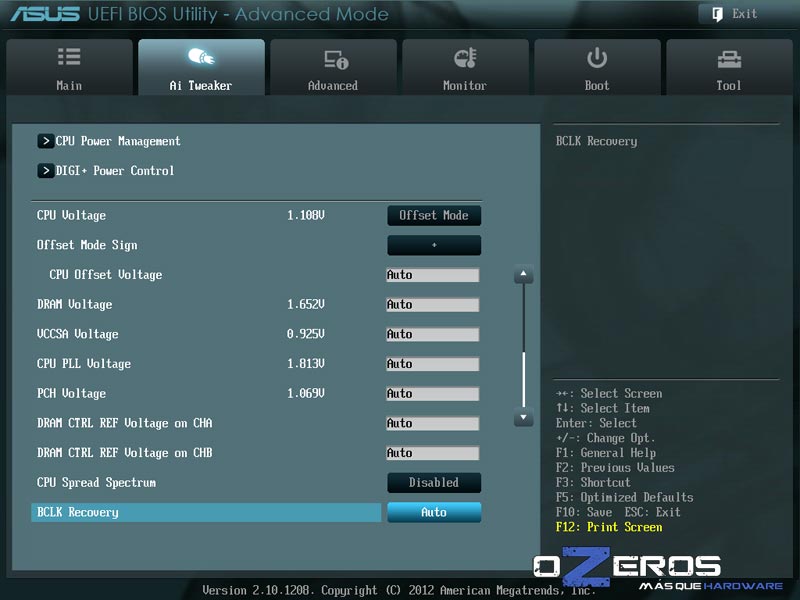
Task: Switch to the Ai Tweaker tab
Action: (x=201, y=67)
